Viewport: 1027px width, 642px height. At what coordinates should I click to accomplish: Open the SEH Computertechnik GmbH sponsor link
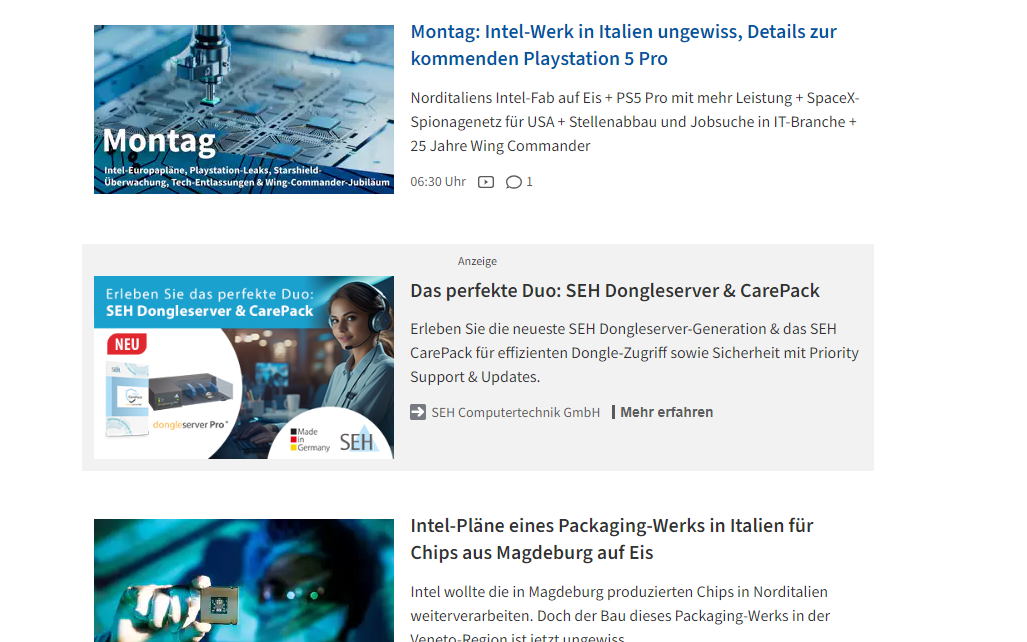[515, 413]
